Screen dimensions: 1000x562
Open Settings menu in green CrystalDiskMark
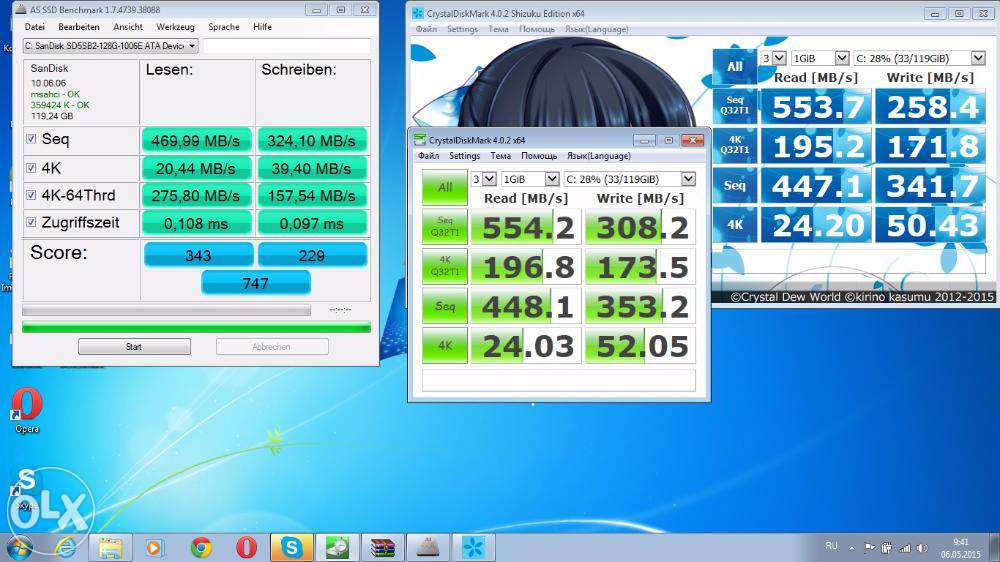point(464,156)
